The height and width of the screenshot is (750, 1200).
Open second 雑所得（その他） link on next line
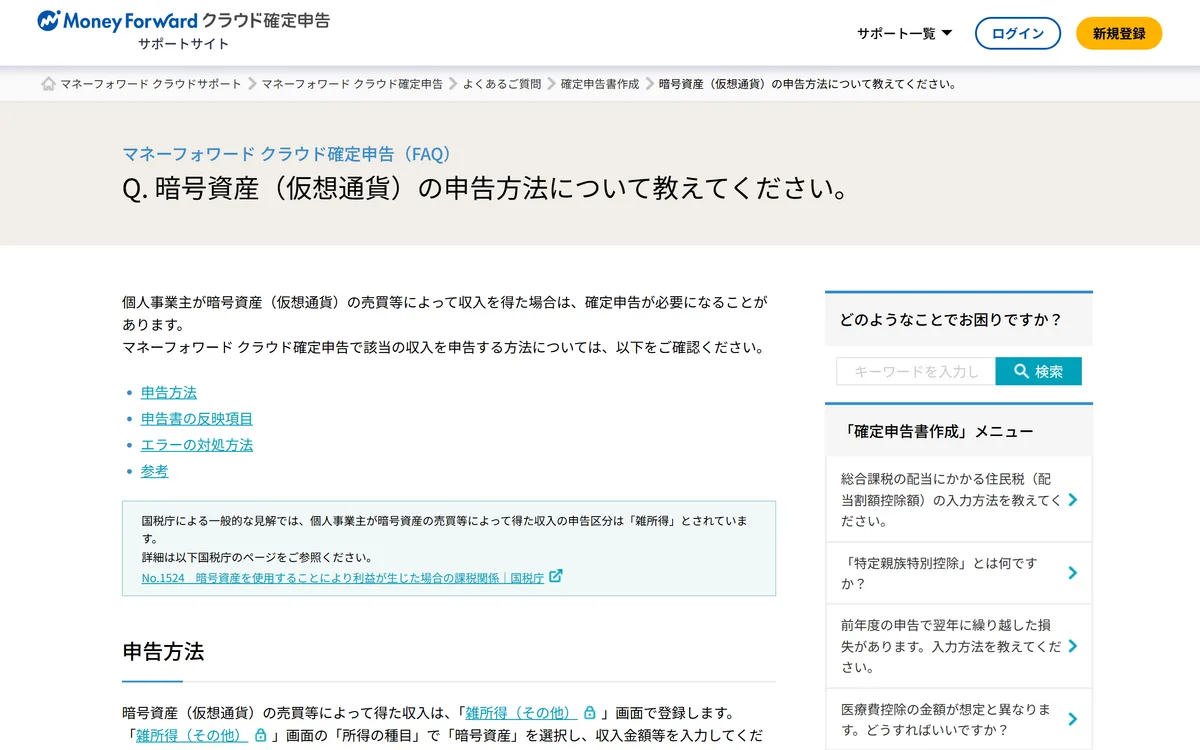[192, 735]
